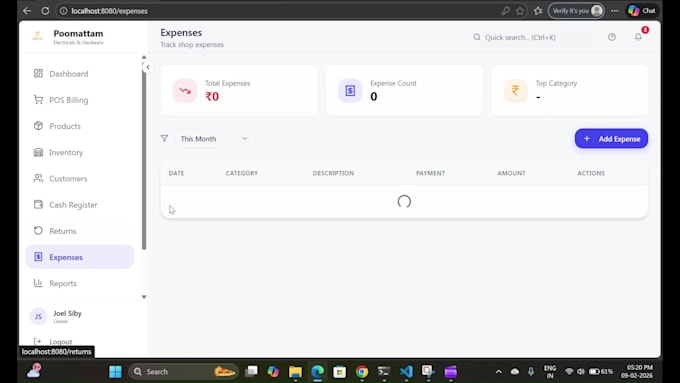This screenshot has height=383, width=680.
Task: Click the taskbar clock and date
Action: coord(637,372)
